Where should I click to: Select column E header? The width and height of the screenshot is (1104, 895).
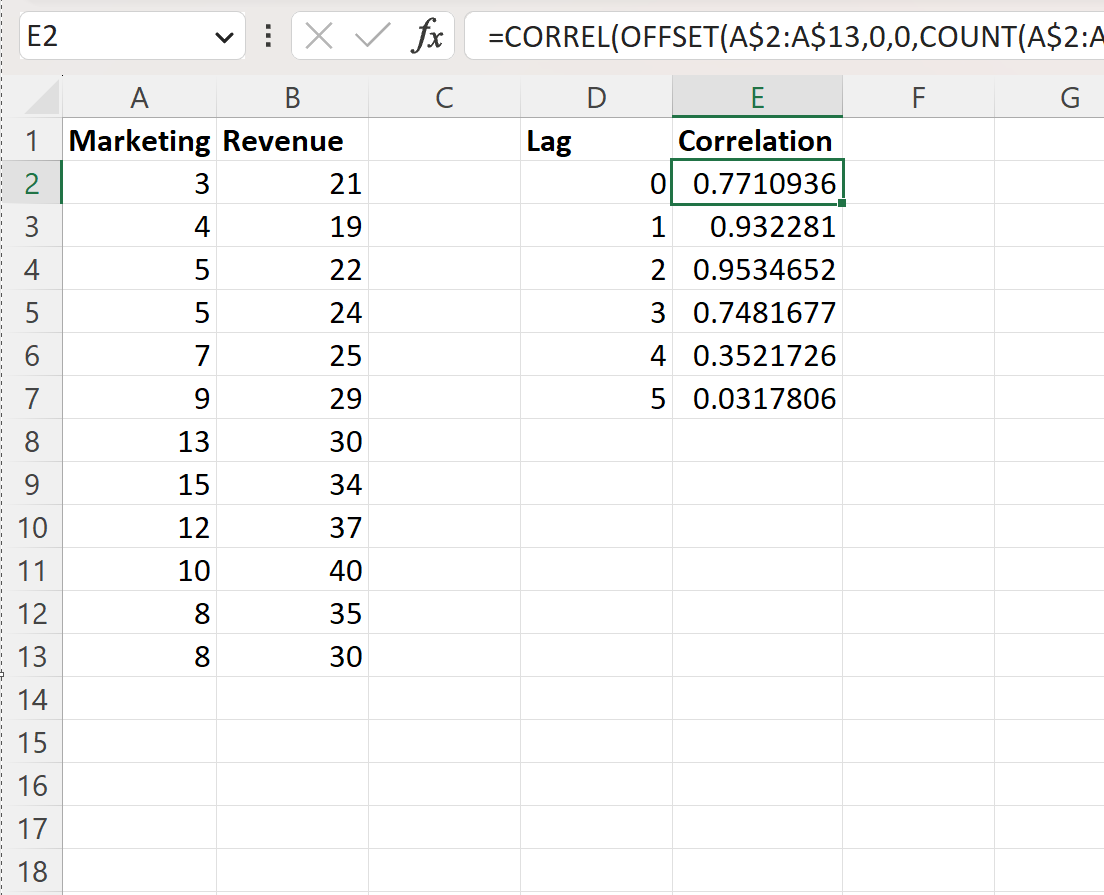(757, 97)
